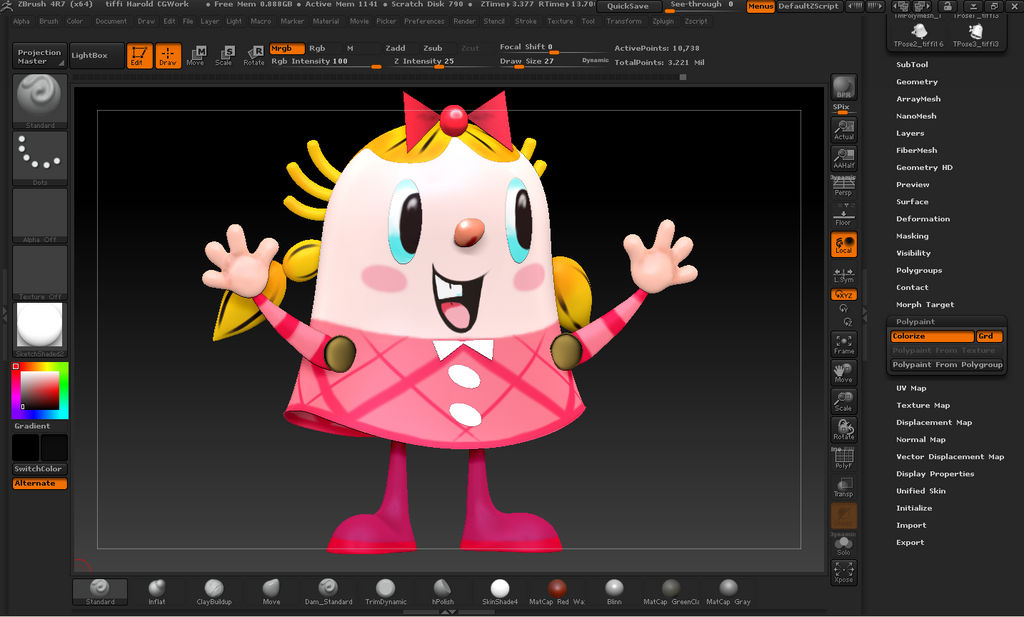Click the Scale view navigation icon on right shelf
This screenshot has height=617, width=1024.
(x=844, y=401)
